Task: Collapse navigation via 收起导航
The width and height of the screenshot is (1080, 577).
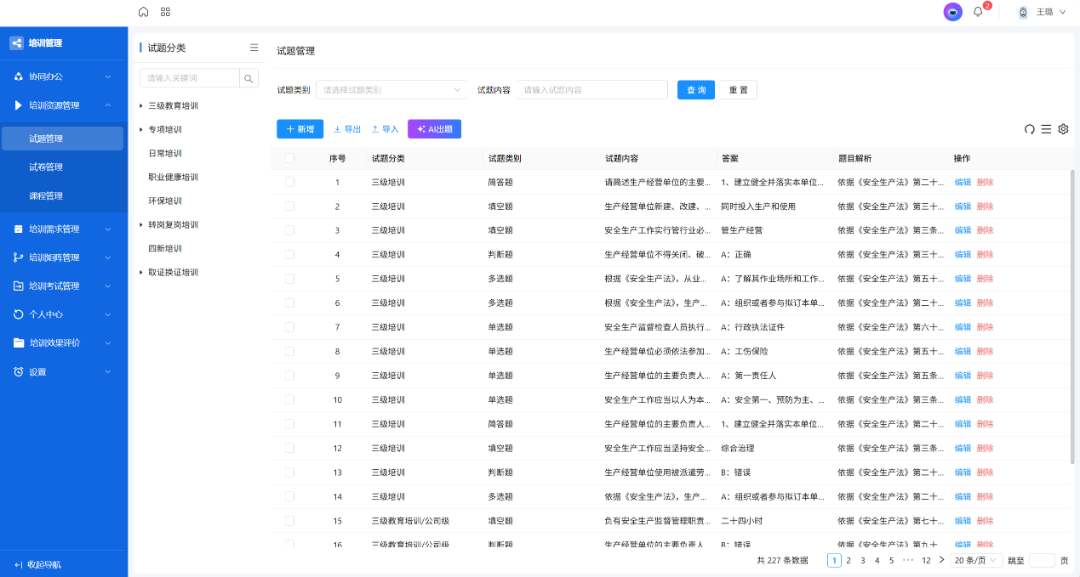Action: coord(38,565)
